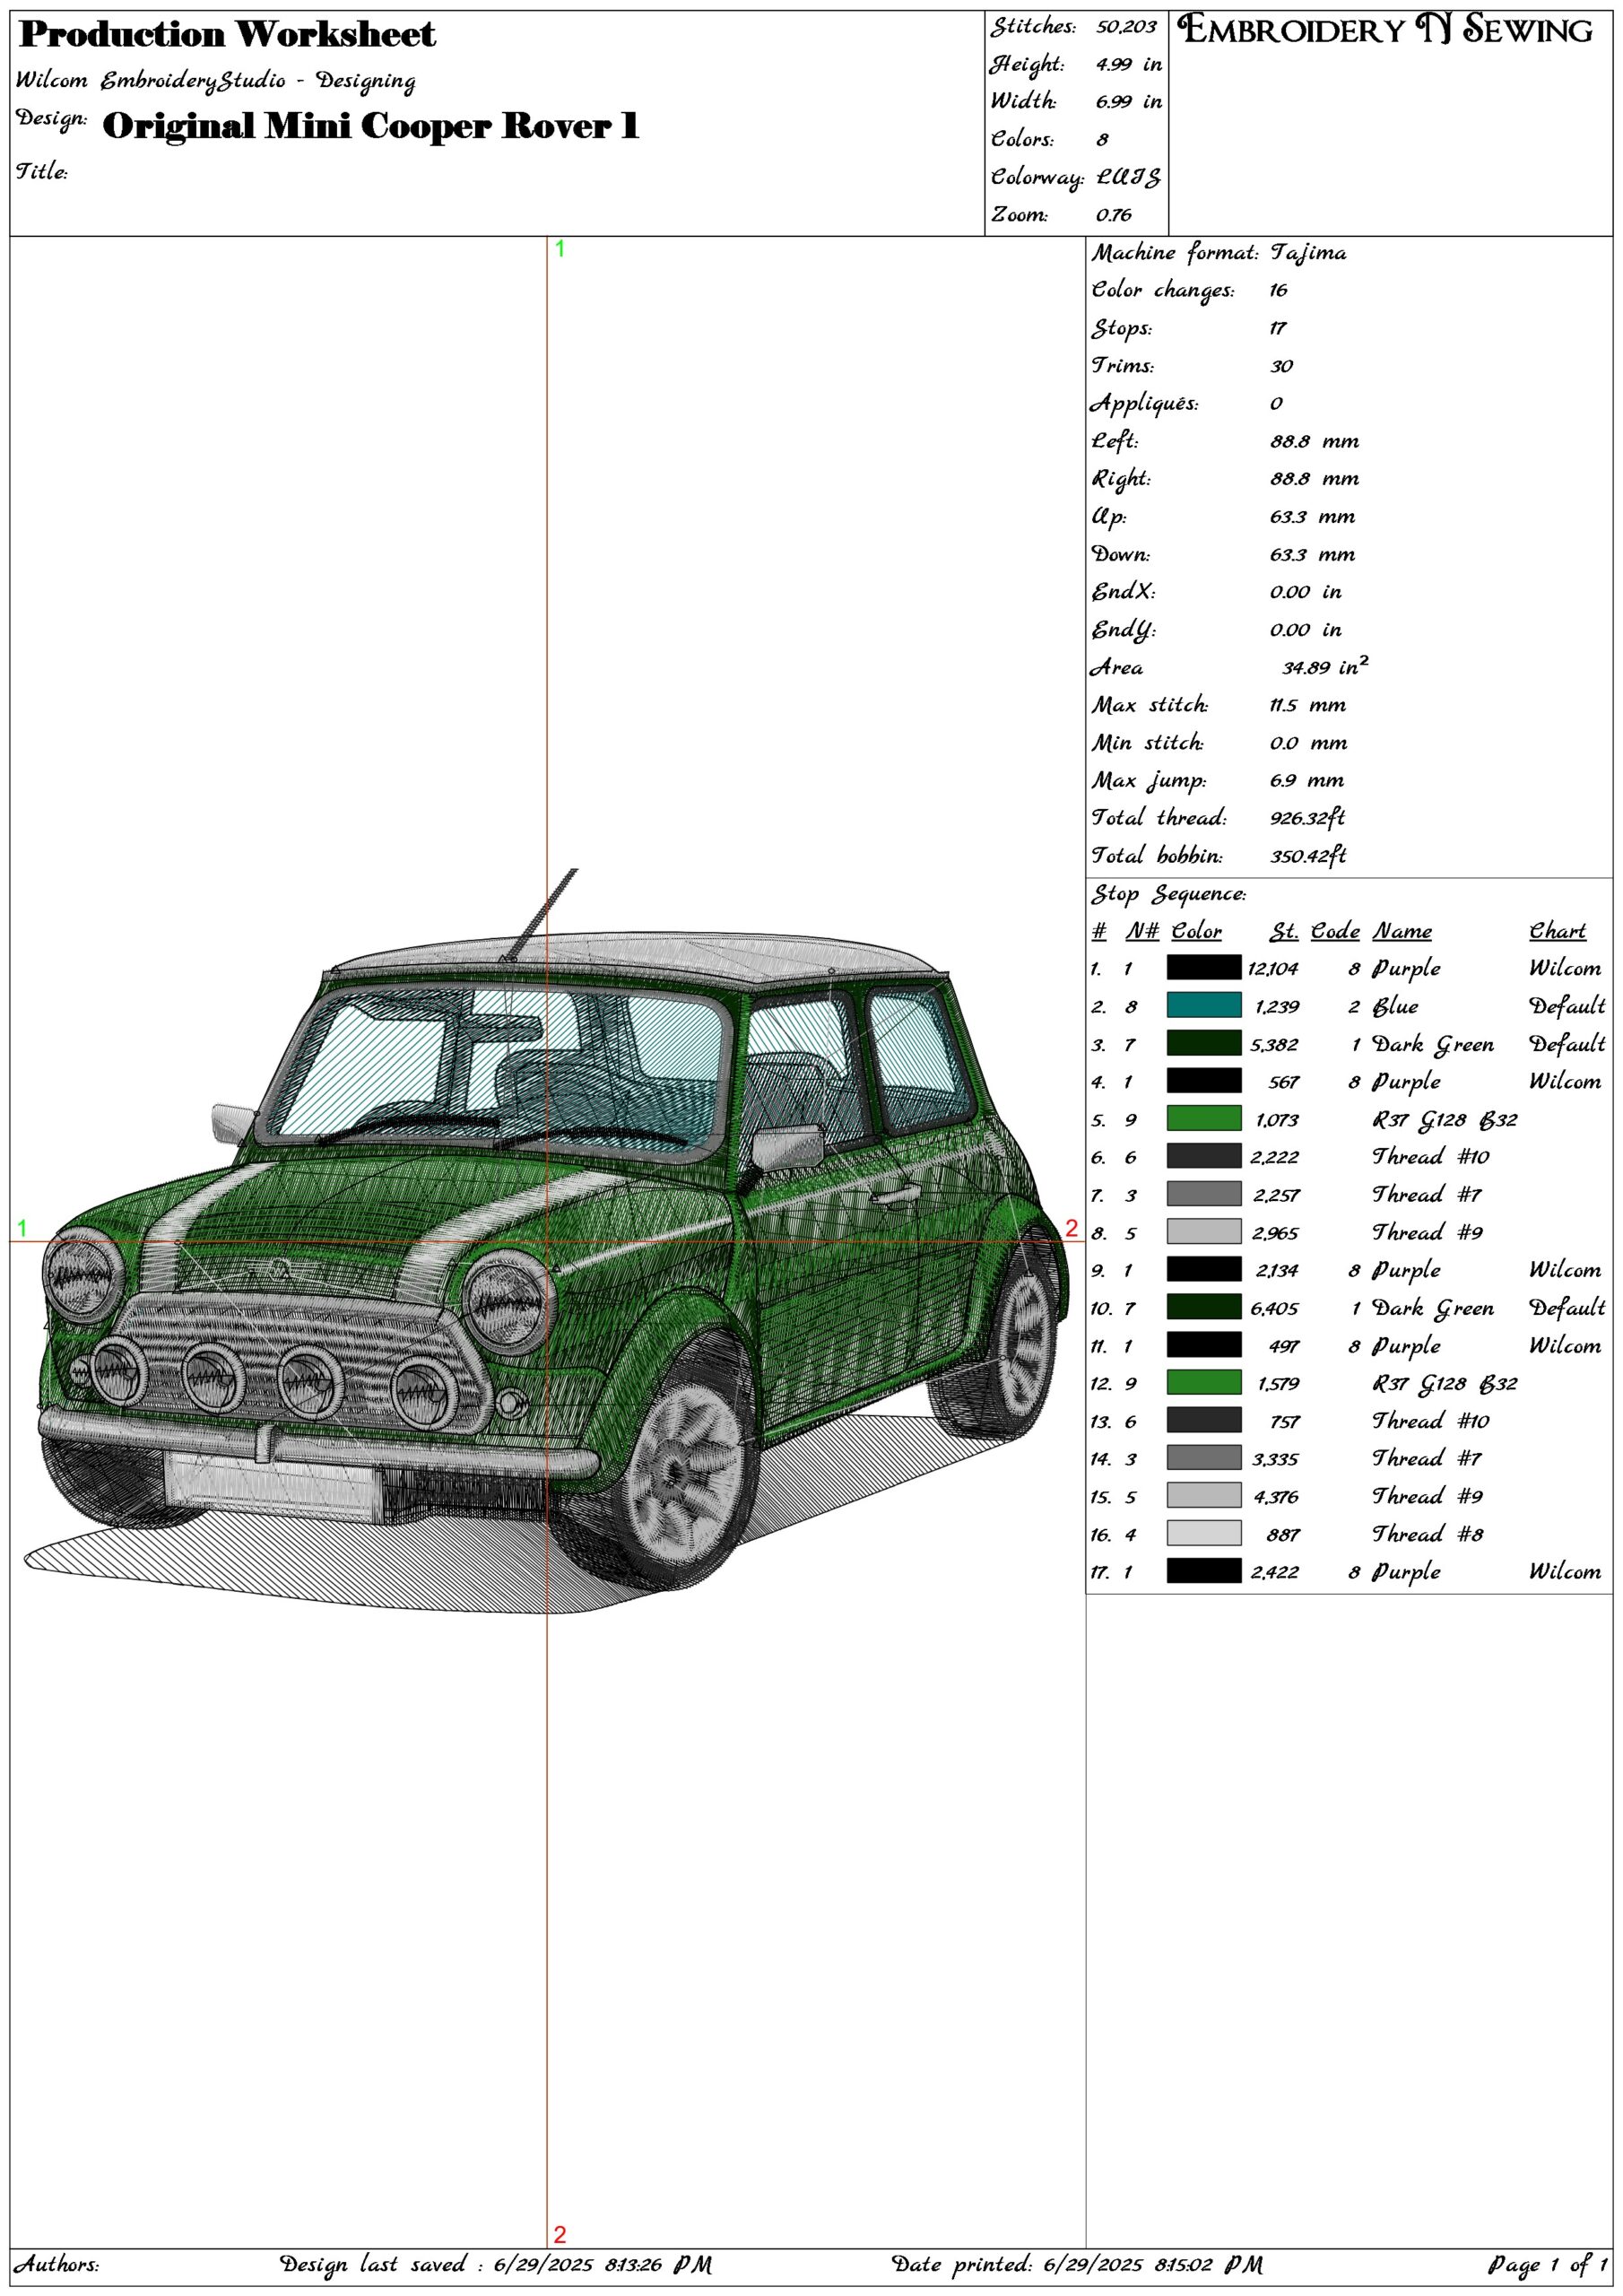Viewport: 1623px width, 2296px height.
Task: Click the 'Authors:' footer label
Action: click(57, 2264)
